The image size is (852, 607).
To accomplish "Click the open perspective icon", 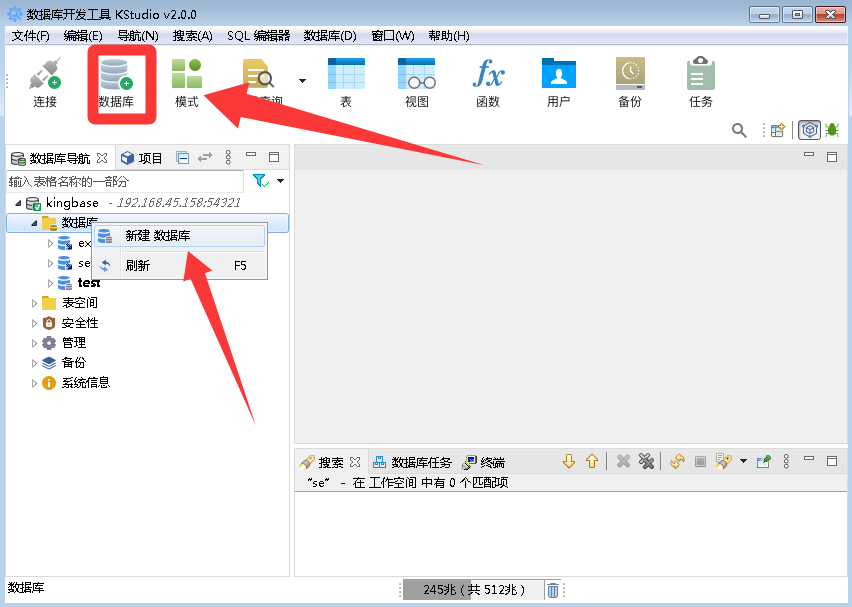I will [x=778, y=130].
